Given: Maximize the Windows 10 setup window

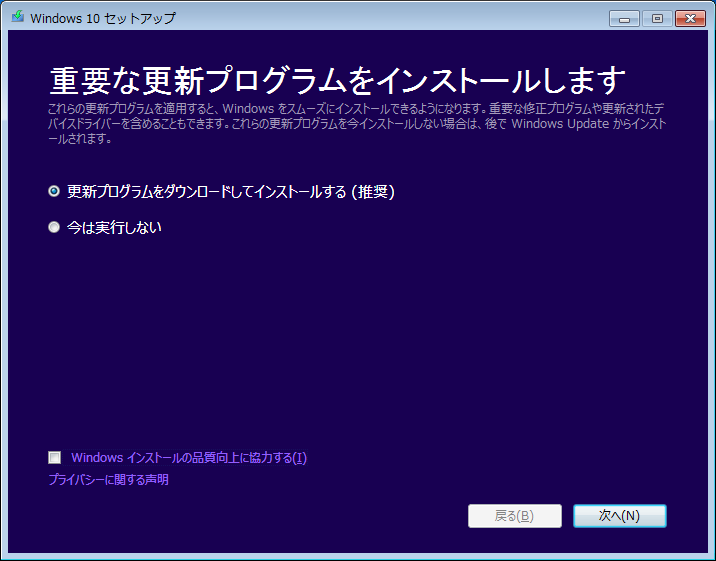Looking at the screenshot, I should (x=657, y=19).
